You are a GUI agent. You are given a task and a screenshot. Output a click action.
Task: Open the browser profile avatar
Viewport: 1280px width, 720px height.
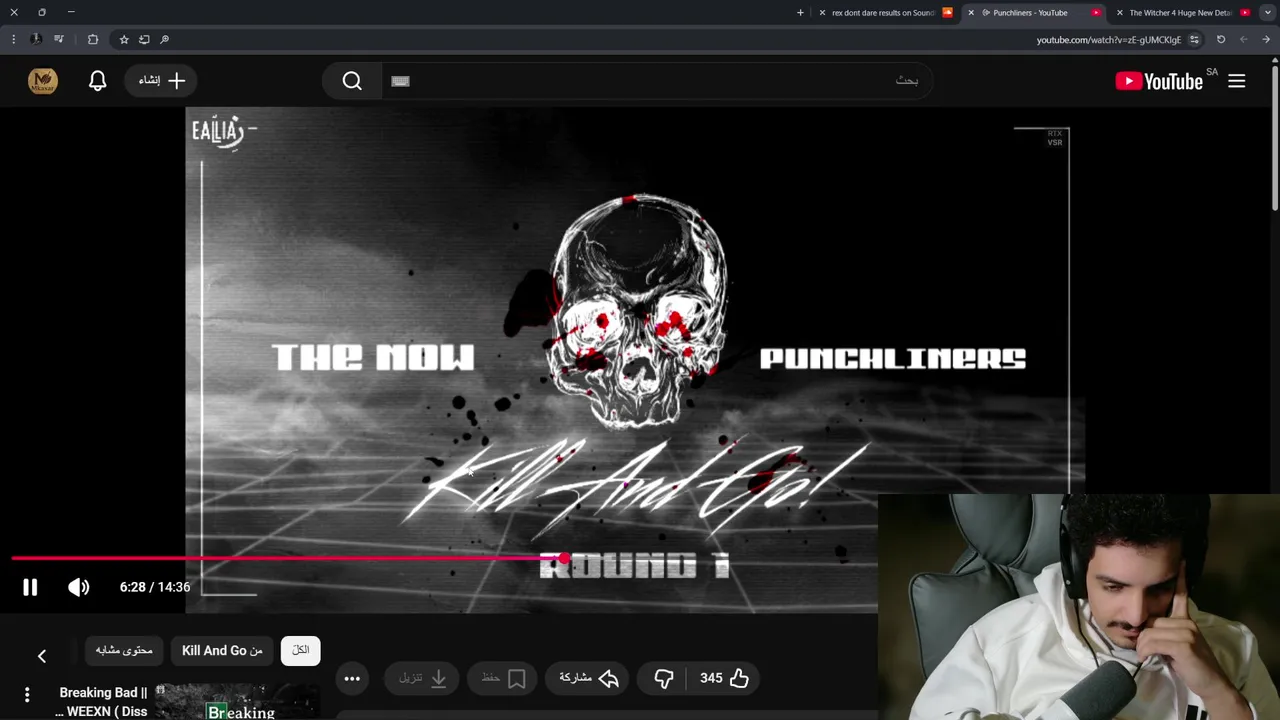(36, 39)
